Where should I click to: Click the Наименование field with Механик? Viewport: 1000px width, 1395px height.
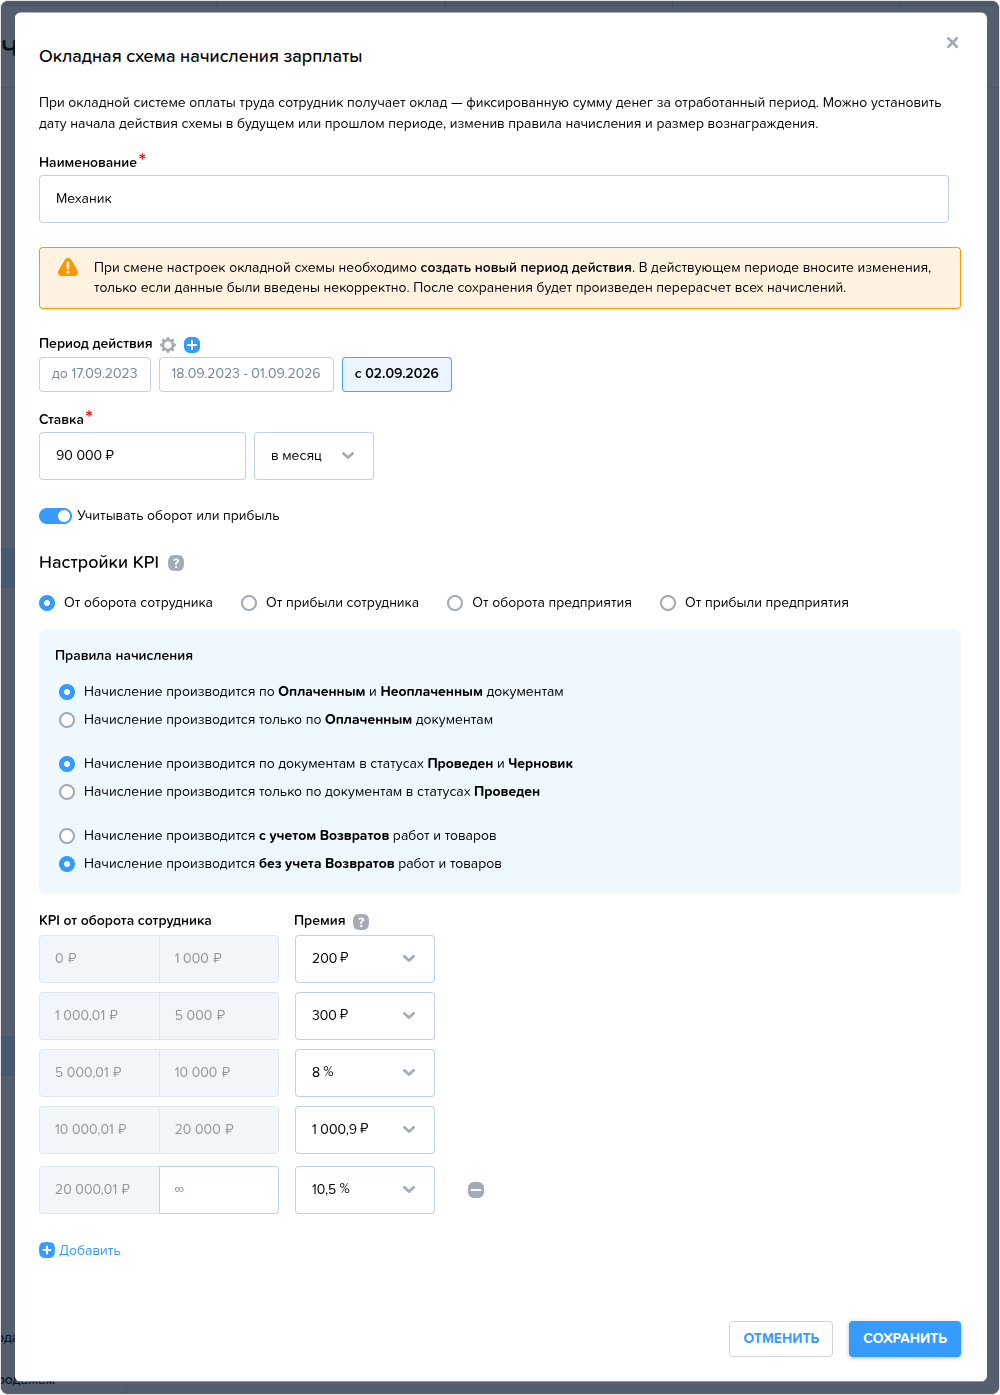click(494, 199)
